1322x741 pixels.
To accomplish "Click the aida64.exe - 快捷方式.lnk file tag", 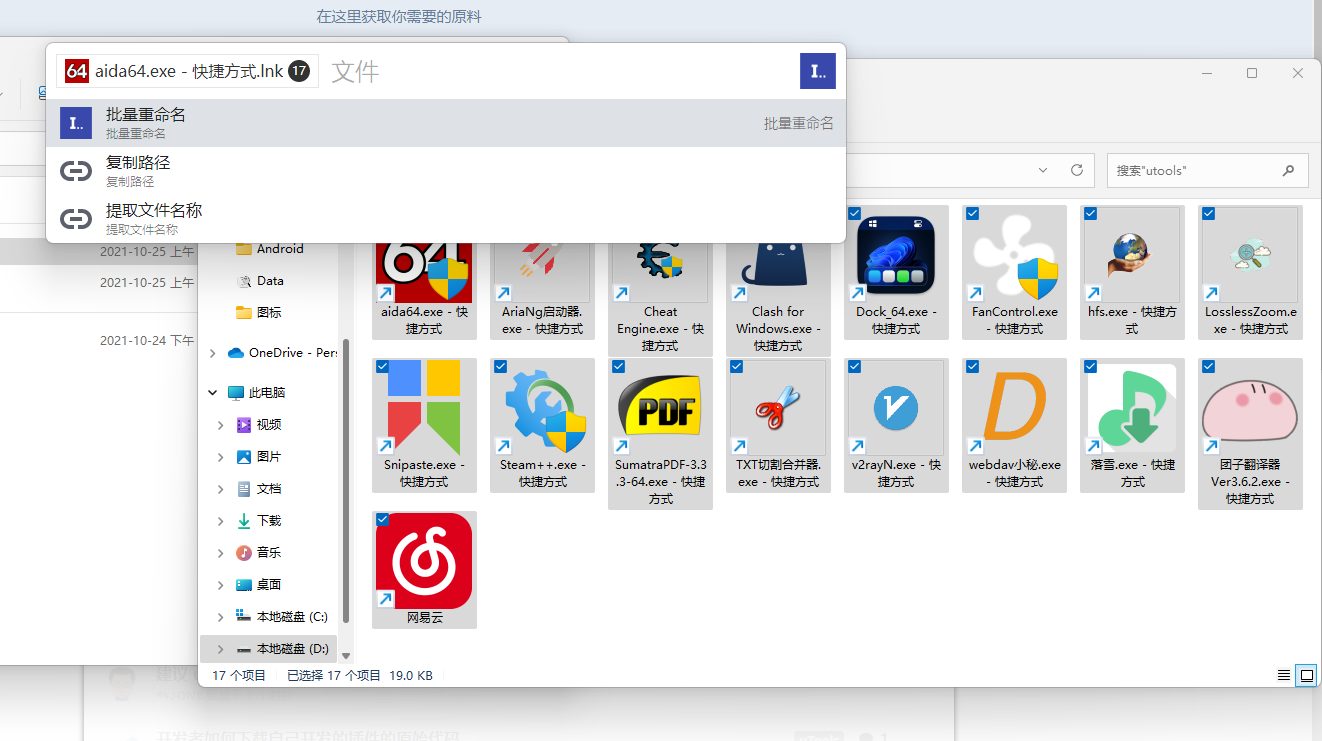I will click(x=187, y=71).
